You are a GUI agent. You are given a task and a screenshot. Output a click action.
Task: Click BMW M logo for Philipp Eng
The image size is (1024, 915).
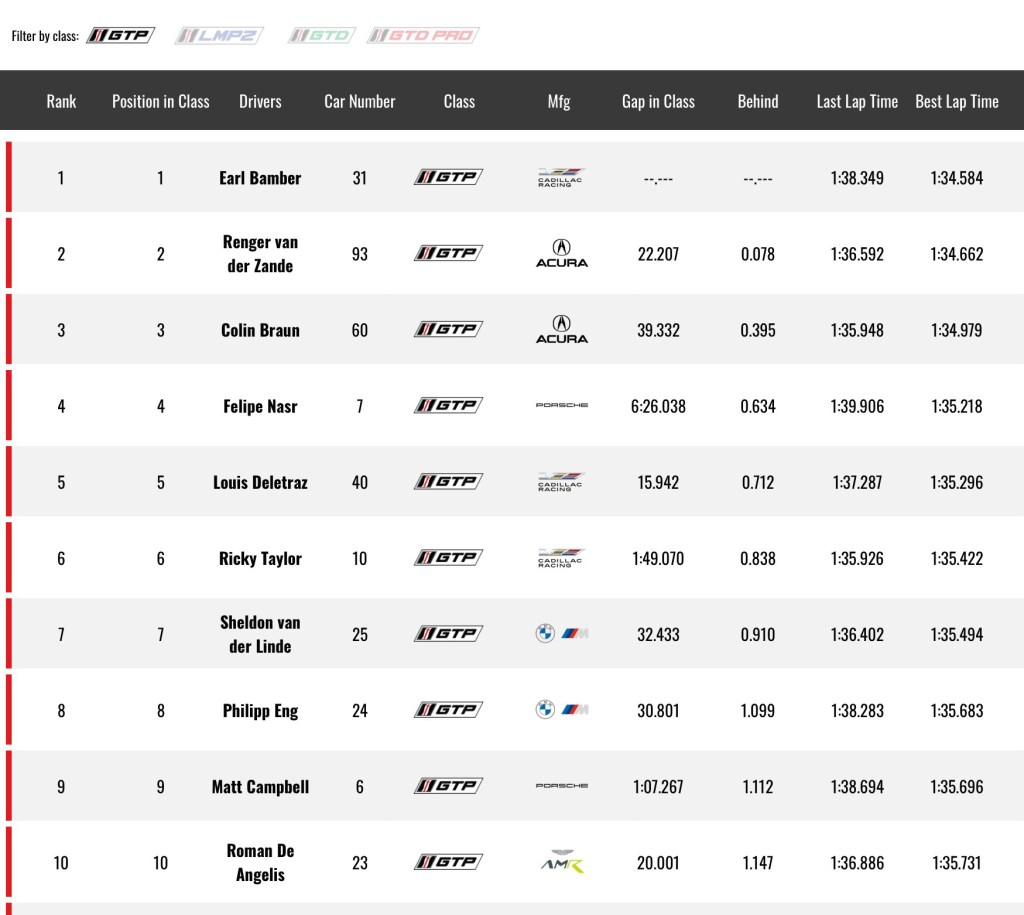pos(562,709)
